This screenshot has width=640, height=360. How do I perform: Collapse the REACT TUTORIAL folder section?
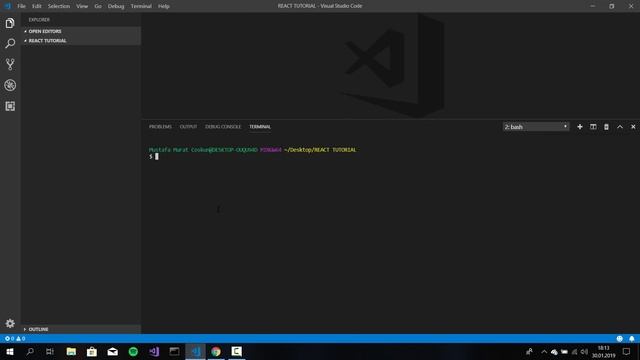click(81, 41)
